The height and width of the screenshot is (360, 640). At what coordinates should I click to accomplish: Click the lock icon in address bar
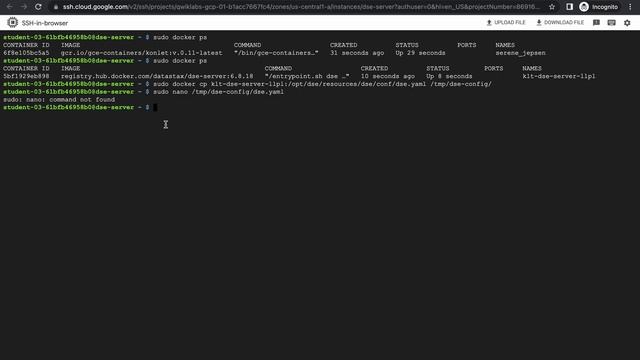[x=56, y=7]
